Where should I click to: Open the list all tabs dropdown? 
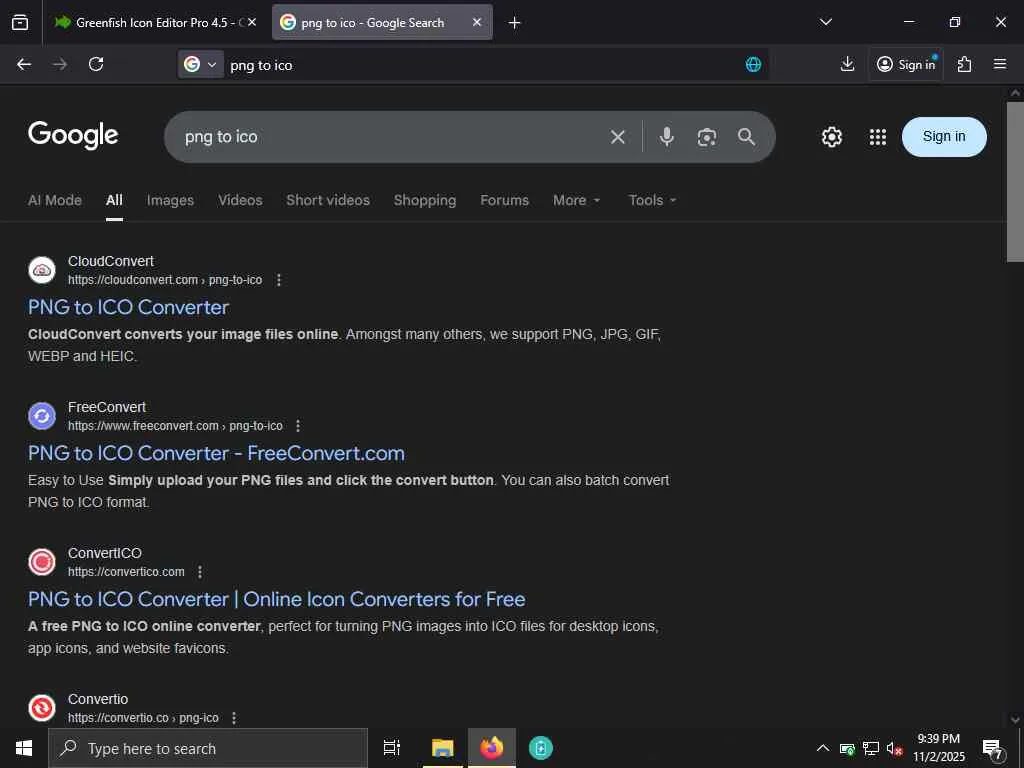point(825,22)
